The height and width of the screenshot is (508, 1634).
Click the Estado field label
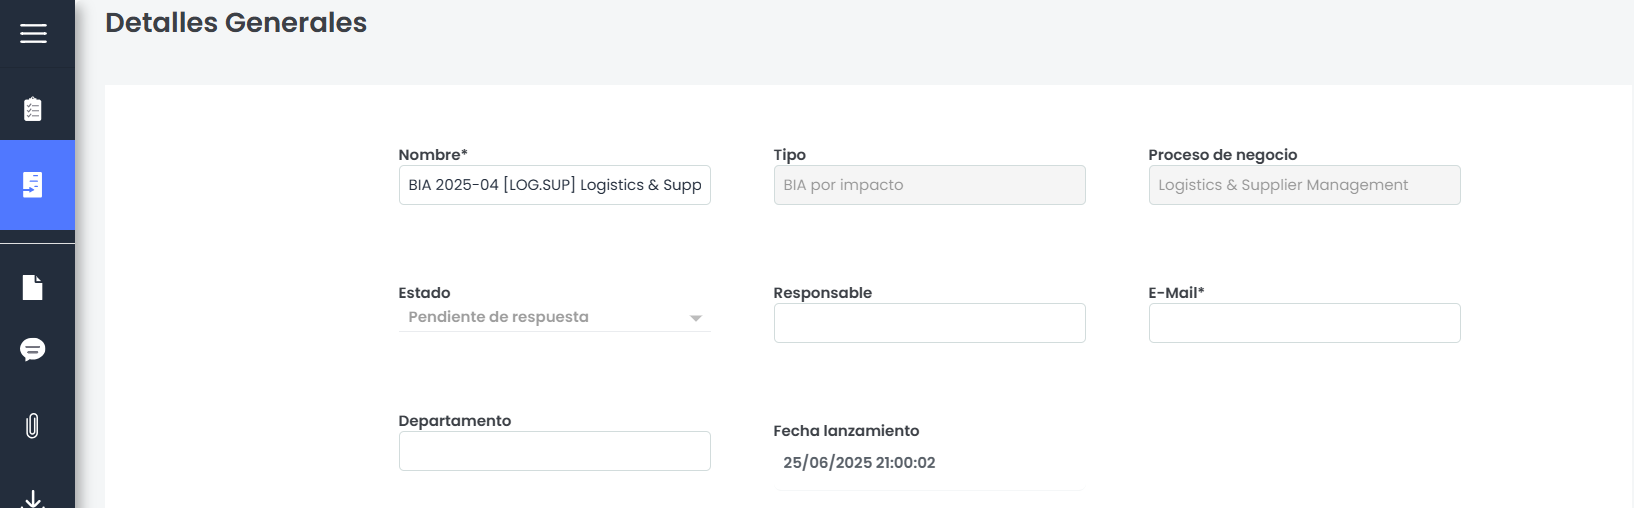424,293
